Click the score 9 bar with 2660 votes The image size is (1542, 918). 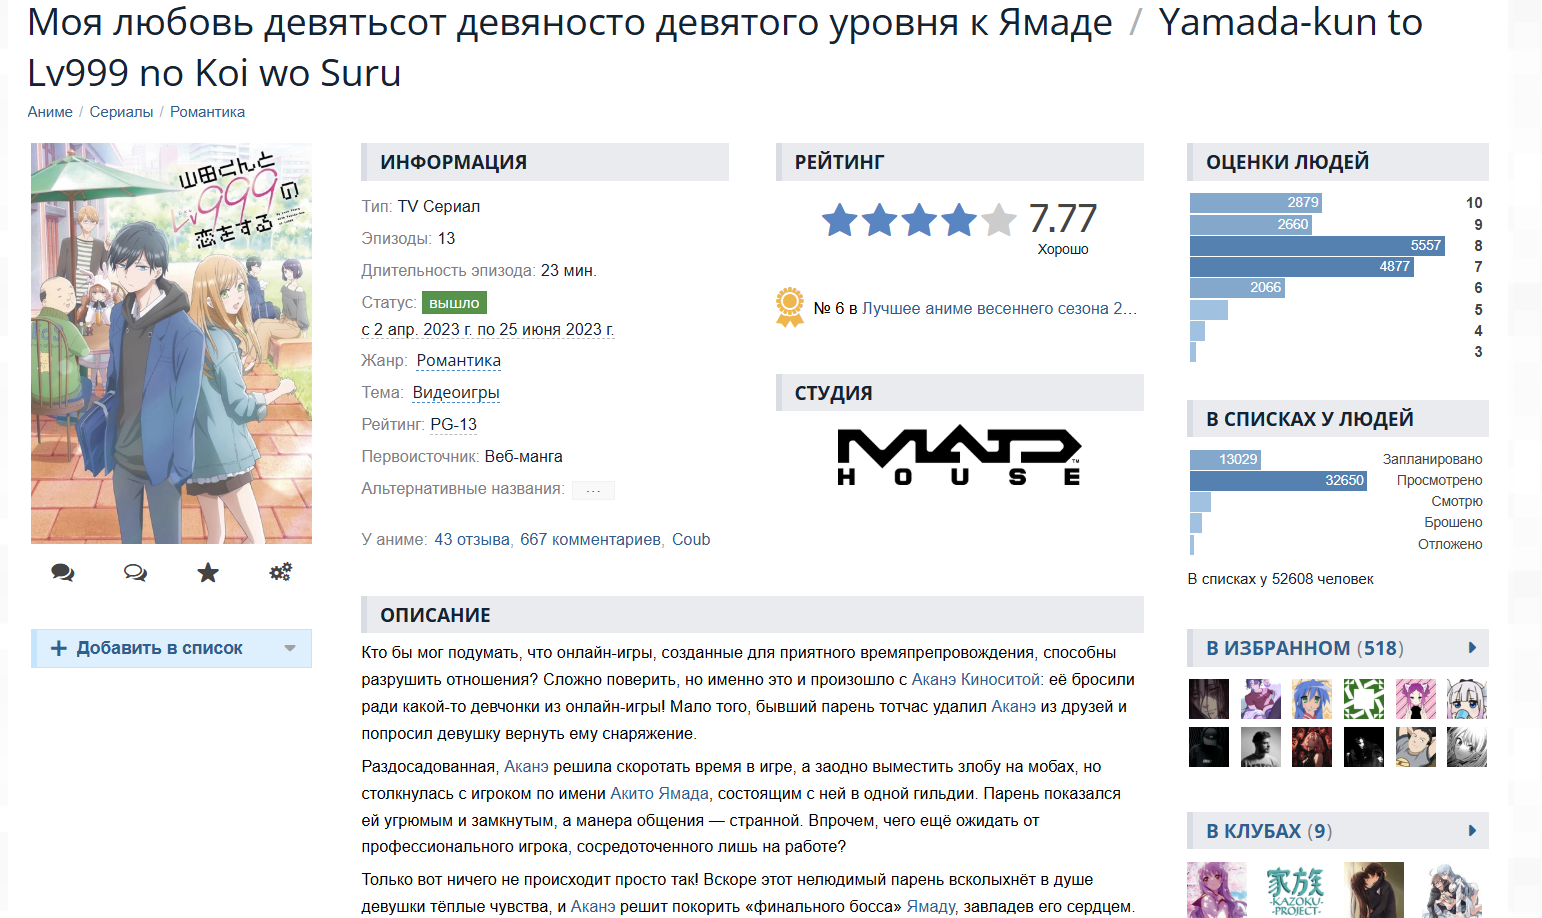click(x=1251, y=224)
